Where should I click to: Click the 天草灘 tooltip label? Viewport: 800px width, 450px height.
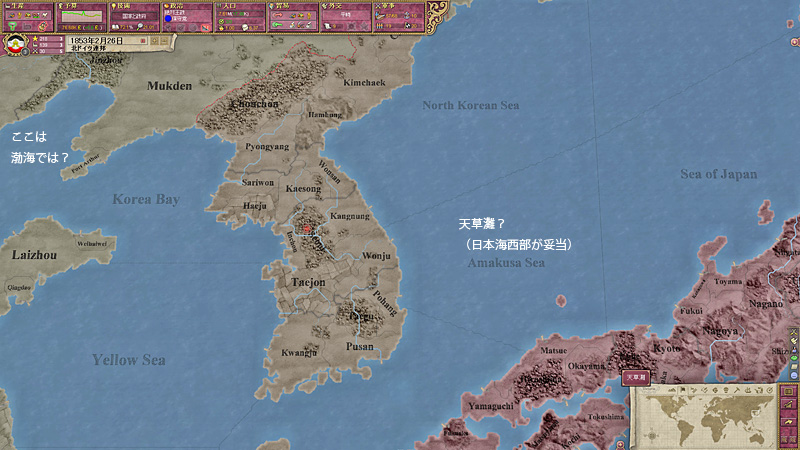tap(636, 378)
